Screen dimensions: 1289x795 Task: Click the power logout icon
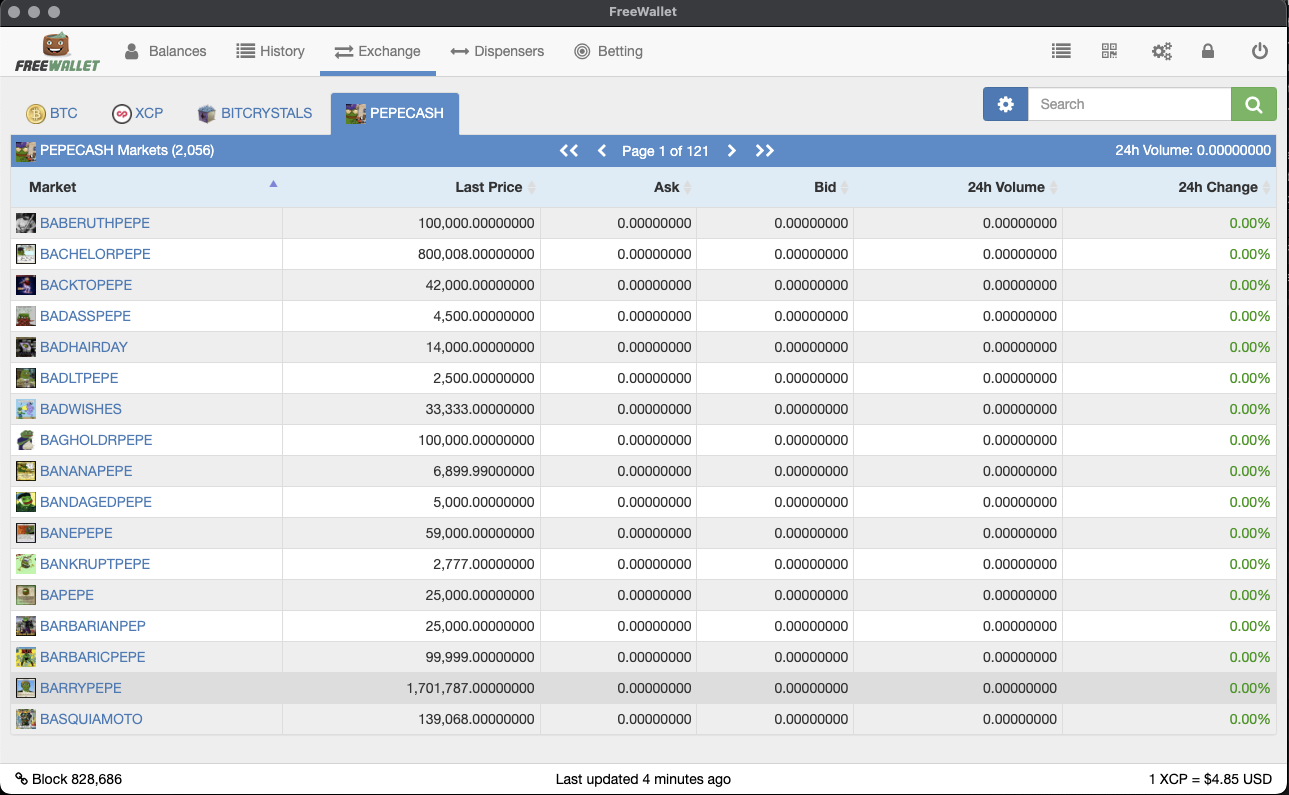click(1260, 51)
